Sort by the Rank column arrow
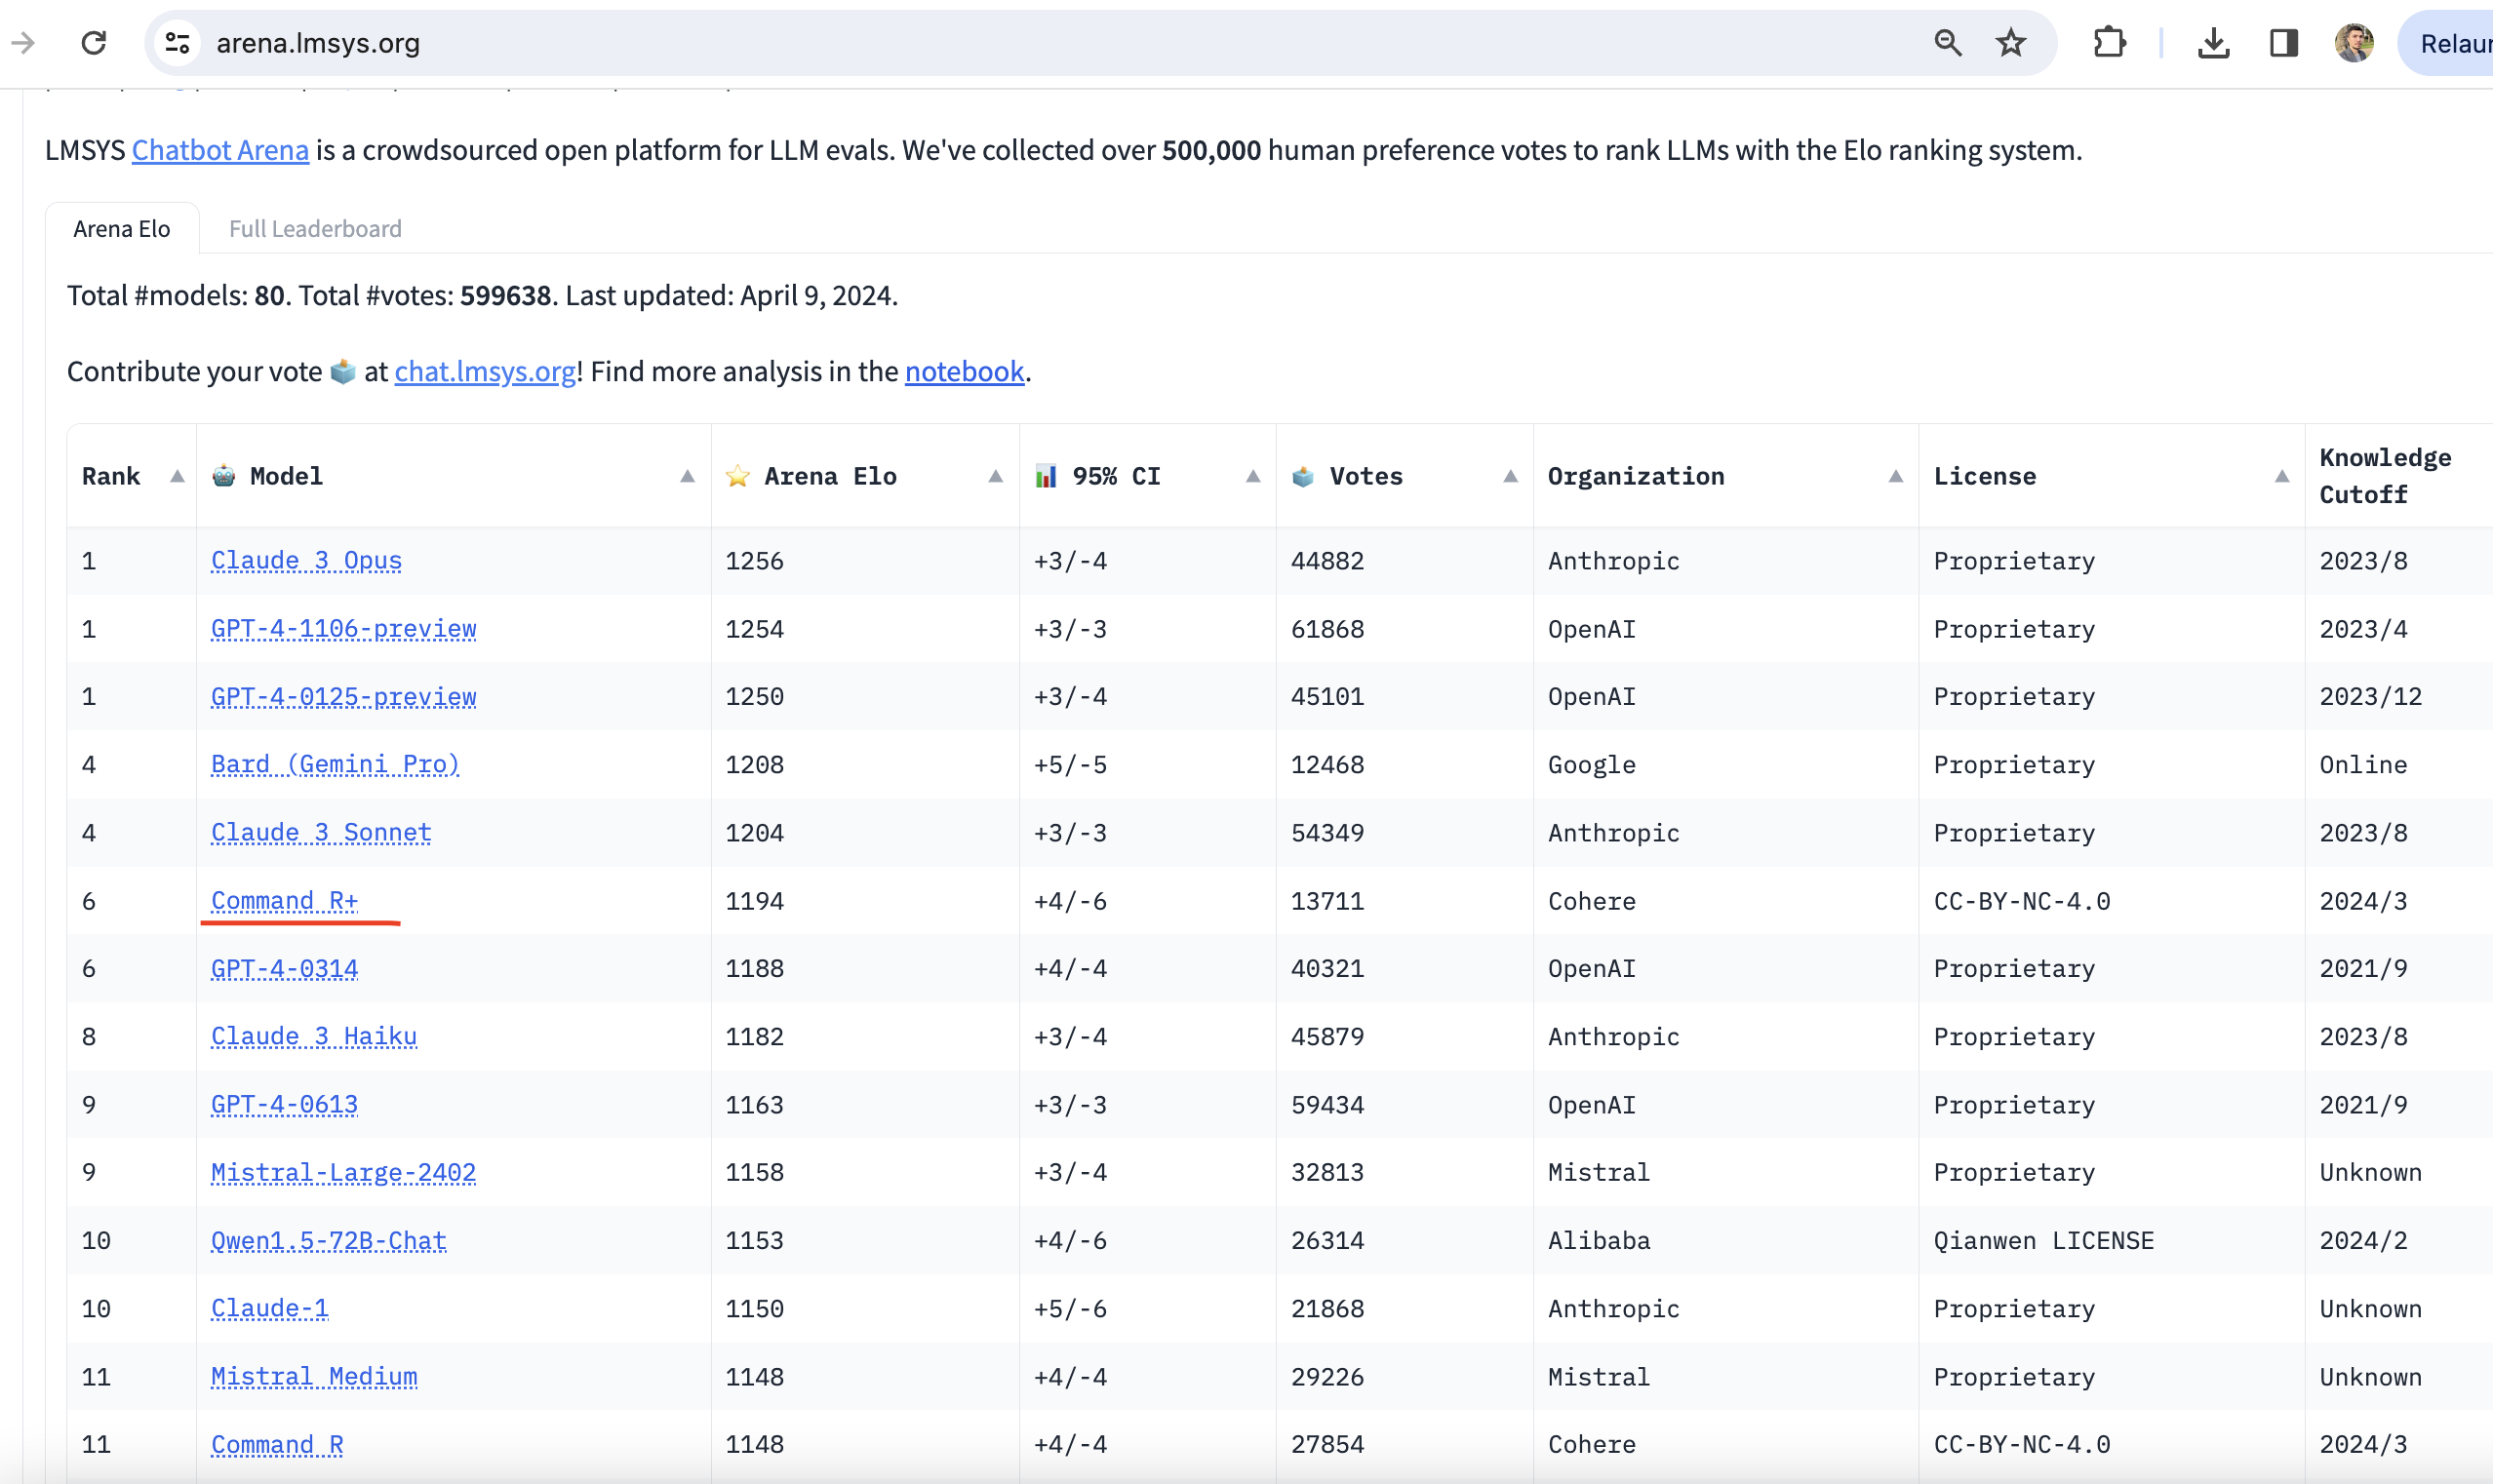Viewport: 2493px width, 1484px height. [177, 476]
